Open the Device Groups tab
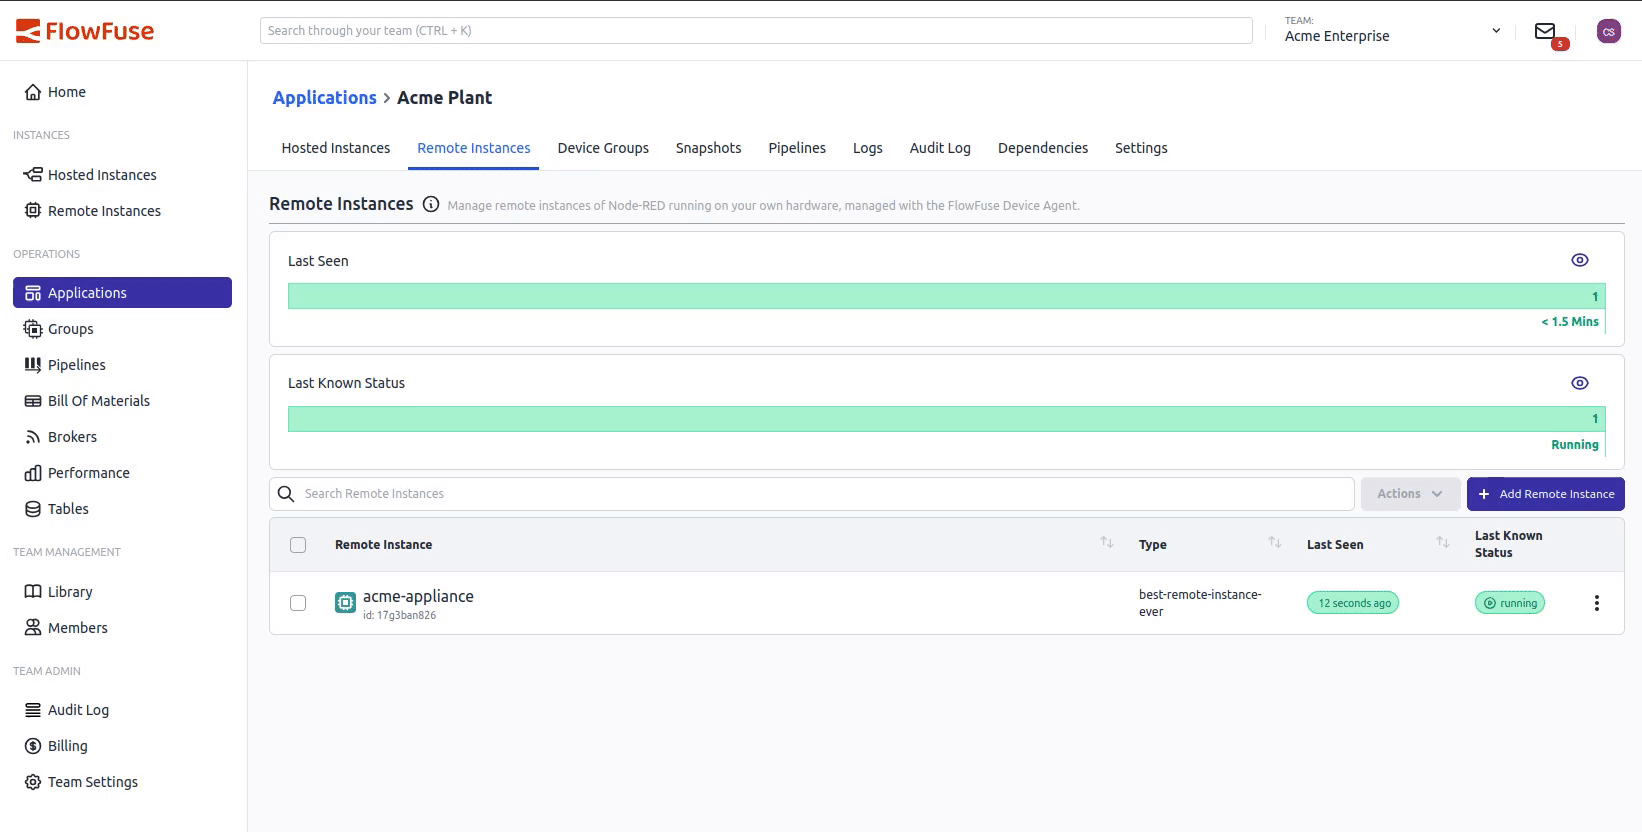 click(603, 148)
